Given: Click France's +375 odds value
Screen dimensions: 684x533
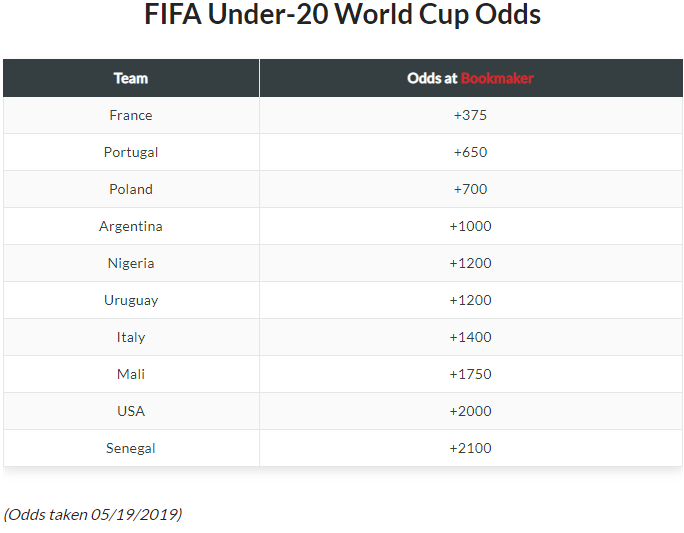Looking at the screenshot, I should (x=470, y=115).
